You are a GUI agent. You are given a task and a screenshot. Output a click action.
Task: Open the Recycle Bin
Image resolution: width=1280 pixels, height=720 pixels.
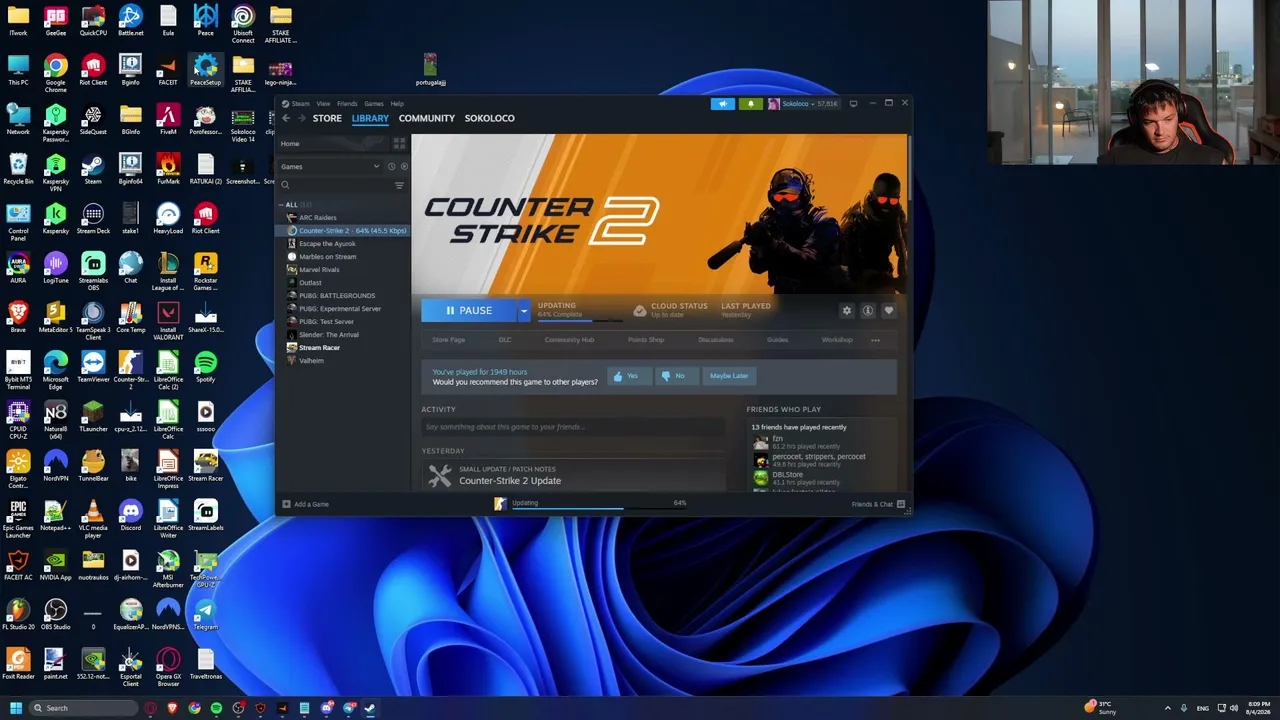[18, 168]
